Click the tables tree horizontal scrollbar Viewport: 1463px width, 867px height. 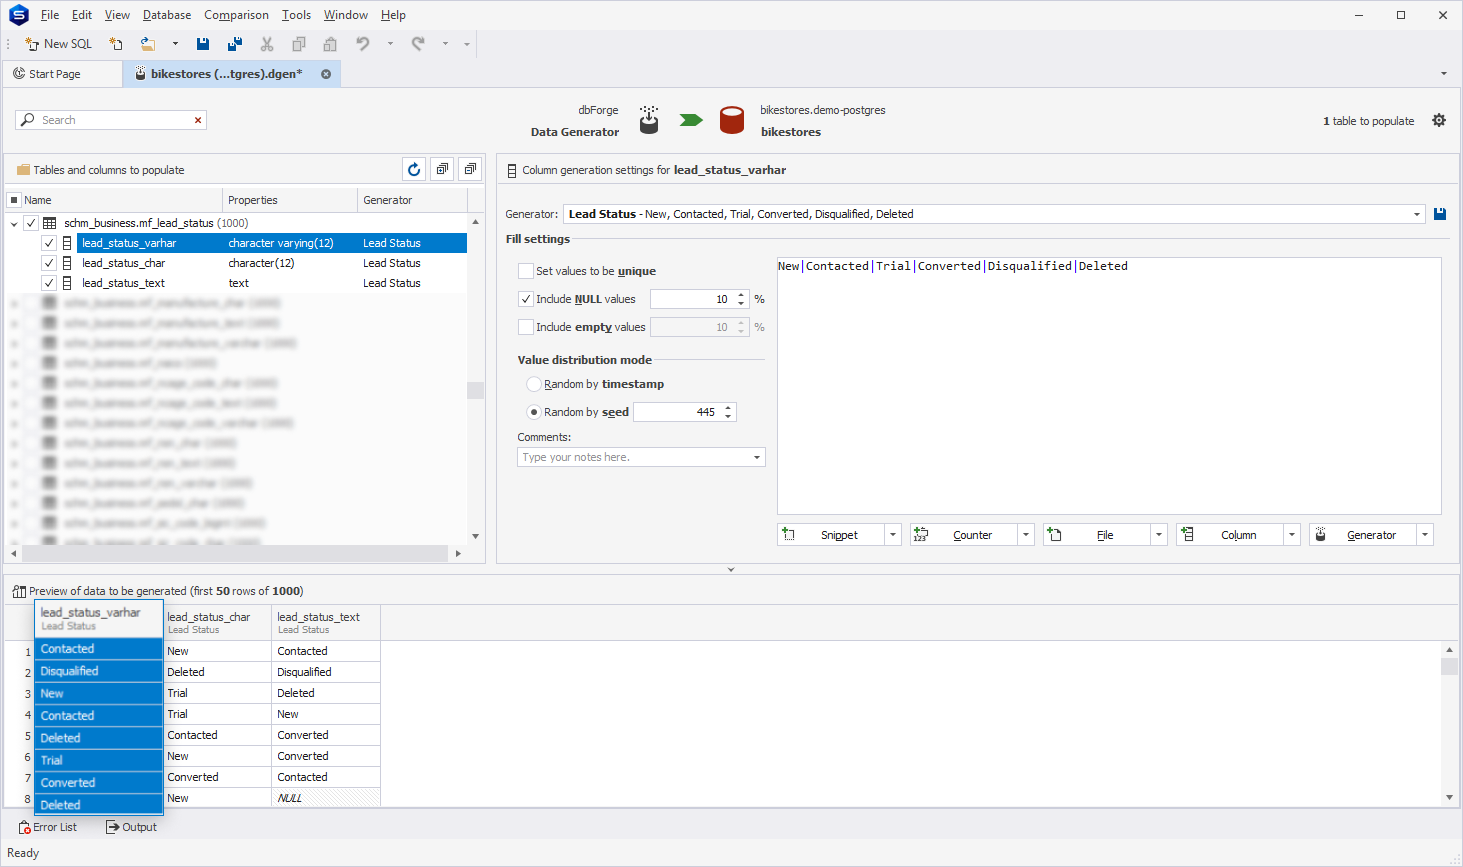click(x=235, y=553)
